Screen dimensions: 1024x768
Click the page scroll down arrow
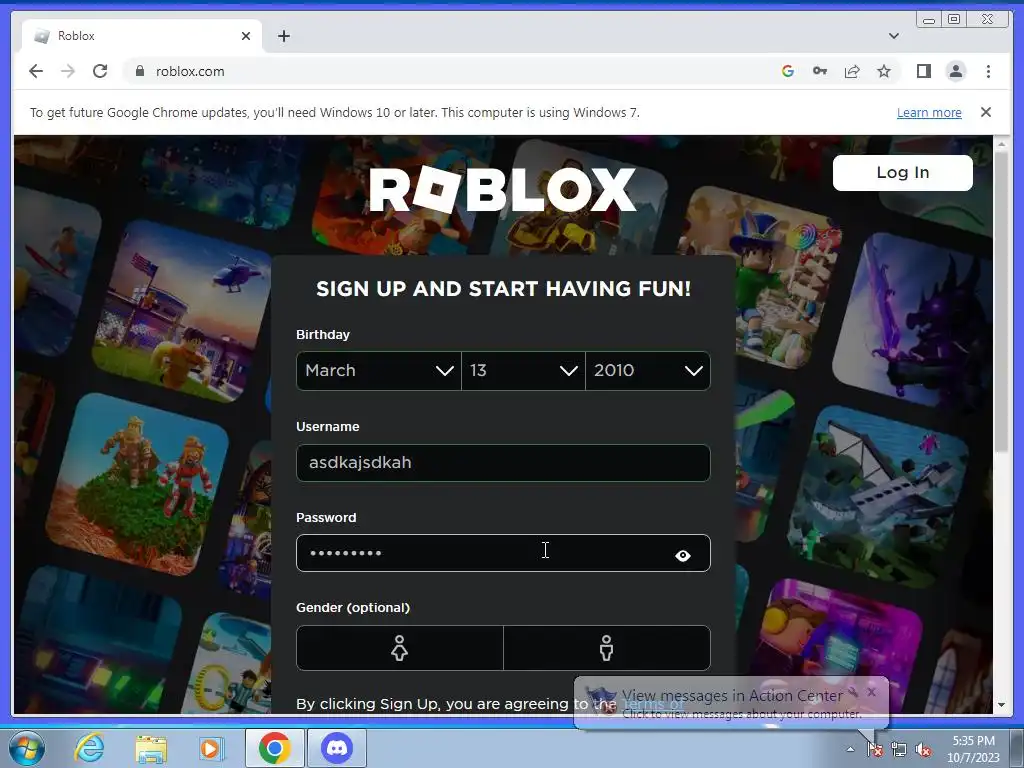[1001, 705]
